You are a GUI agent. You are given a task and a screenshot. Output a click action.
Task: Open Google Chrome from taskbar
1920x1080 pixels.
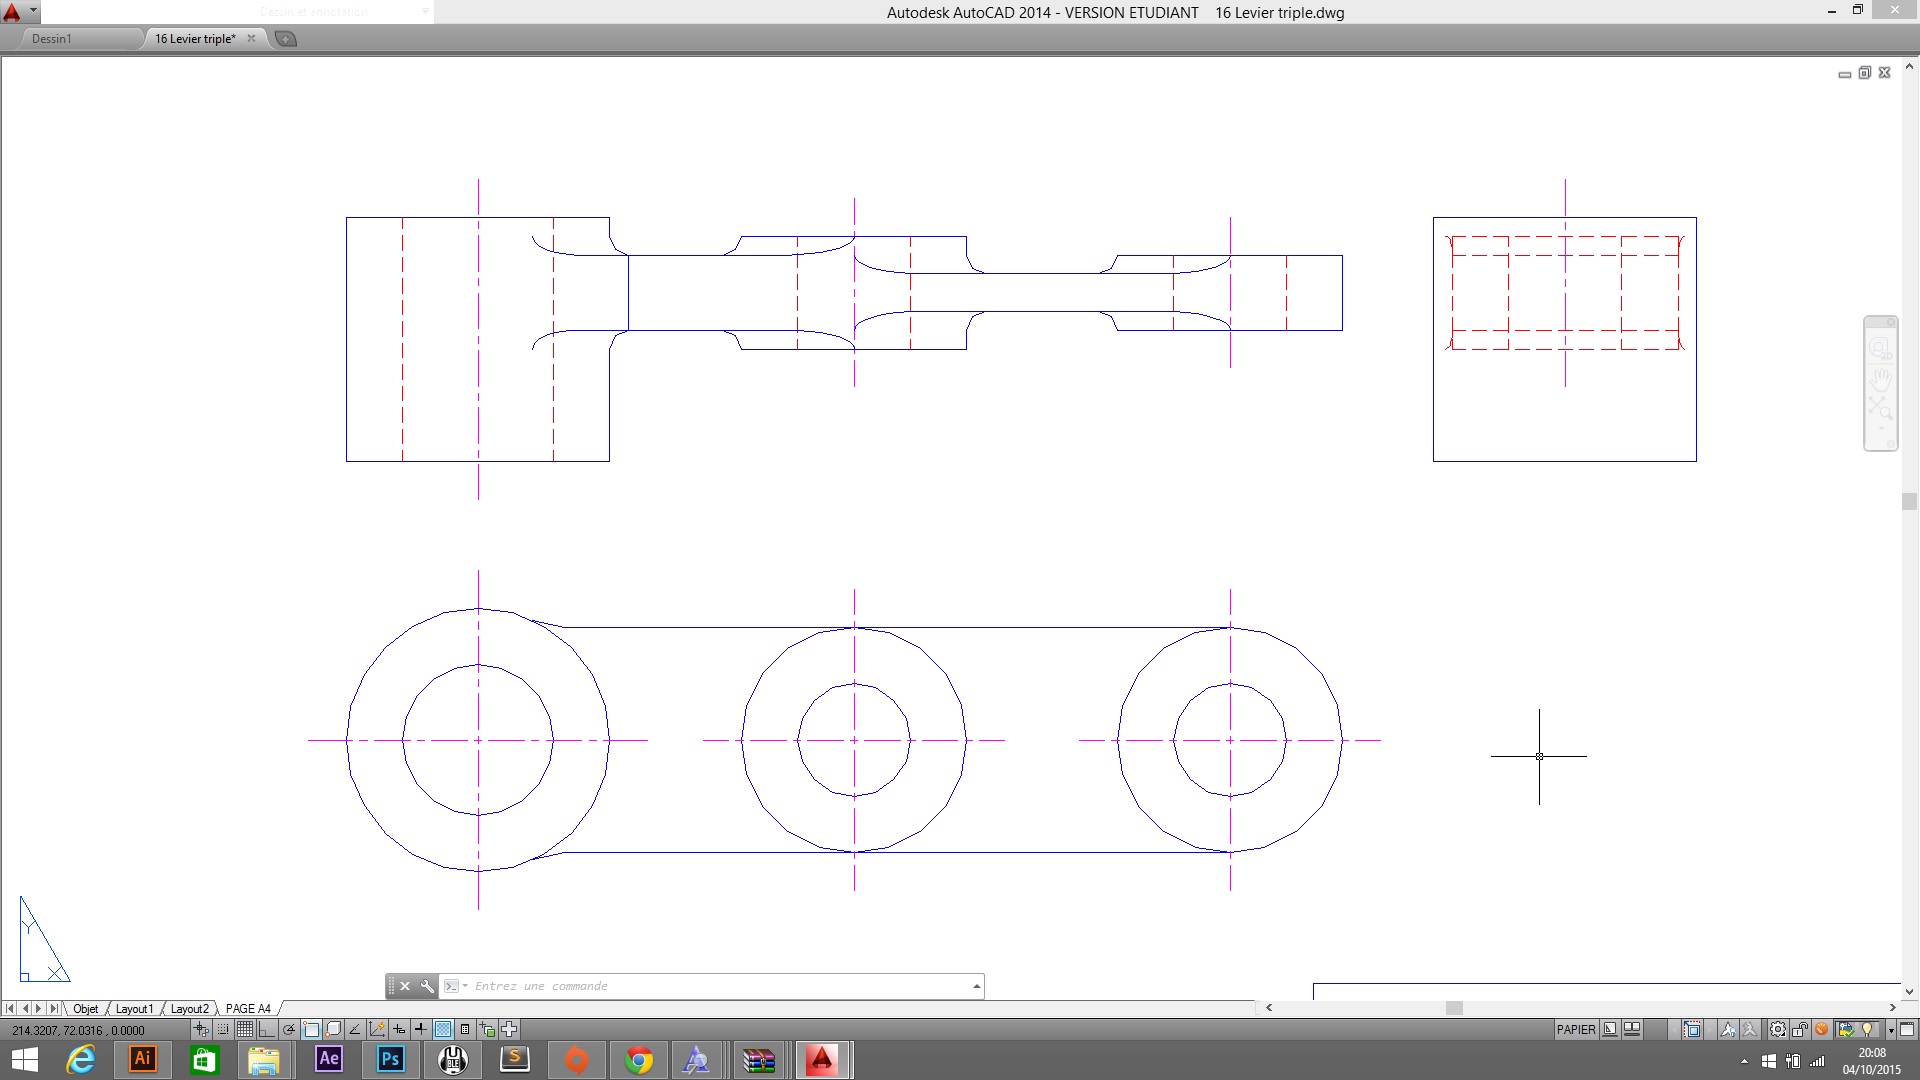639,1060
